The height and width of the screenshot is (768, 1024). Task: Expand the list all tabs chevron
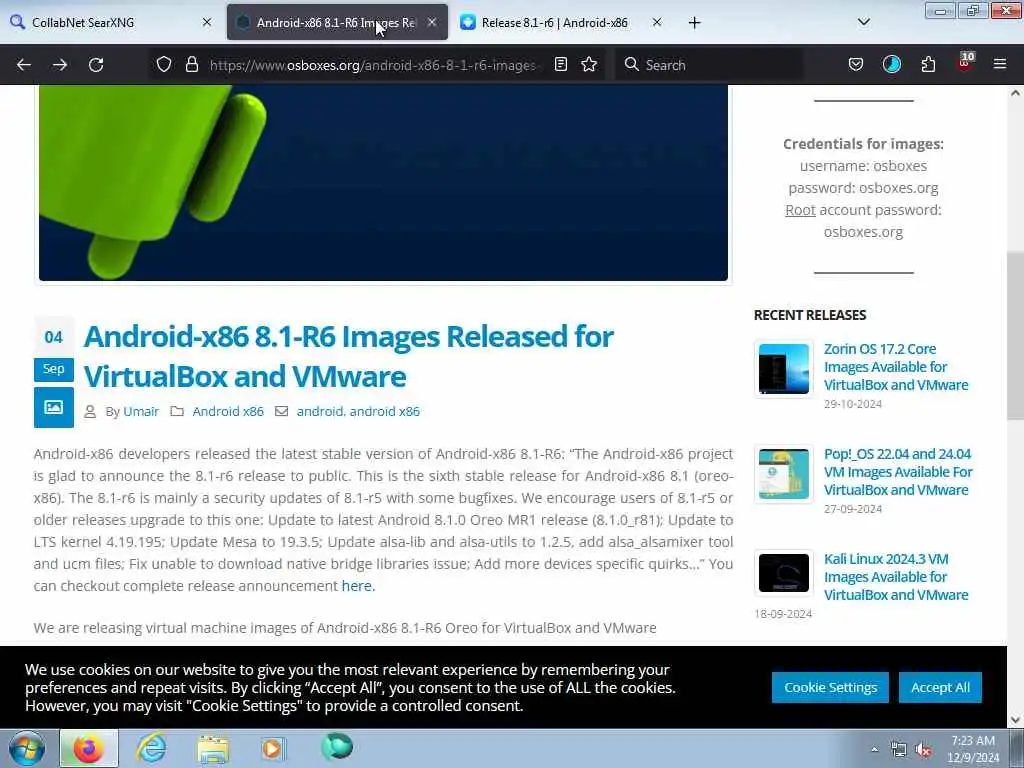tap(864, 23)
